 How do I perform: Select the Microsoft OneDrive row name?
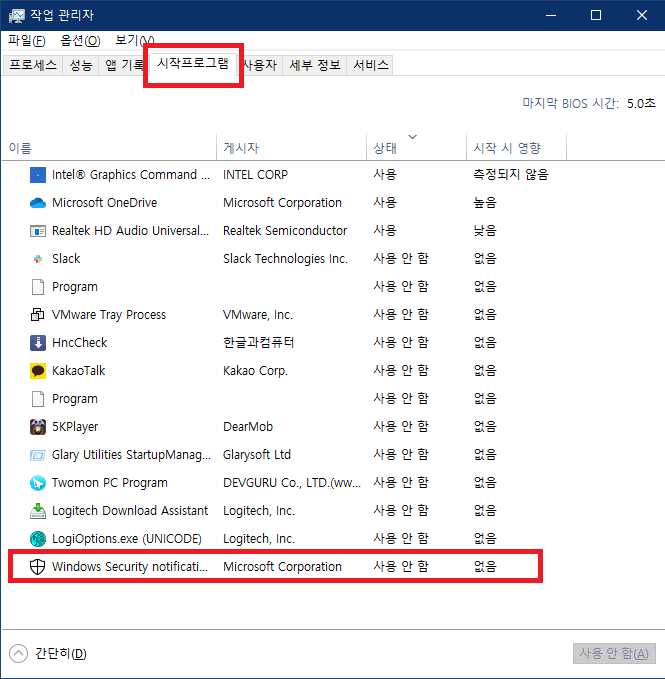[104, 203]
